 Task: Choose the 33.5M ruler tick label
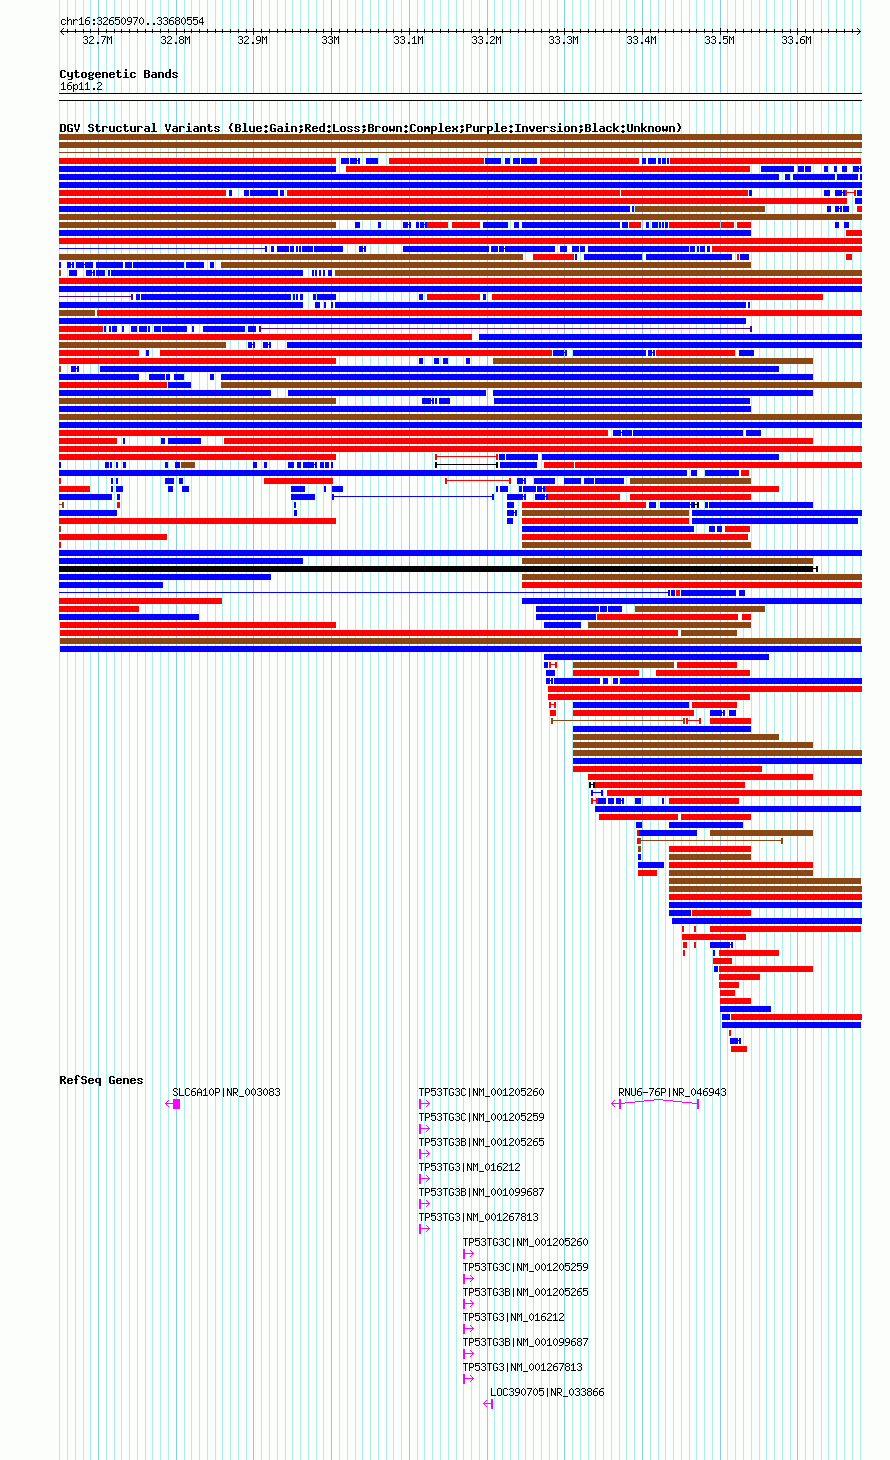pyautogui.click(x=719, y=41)
